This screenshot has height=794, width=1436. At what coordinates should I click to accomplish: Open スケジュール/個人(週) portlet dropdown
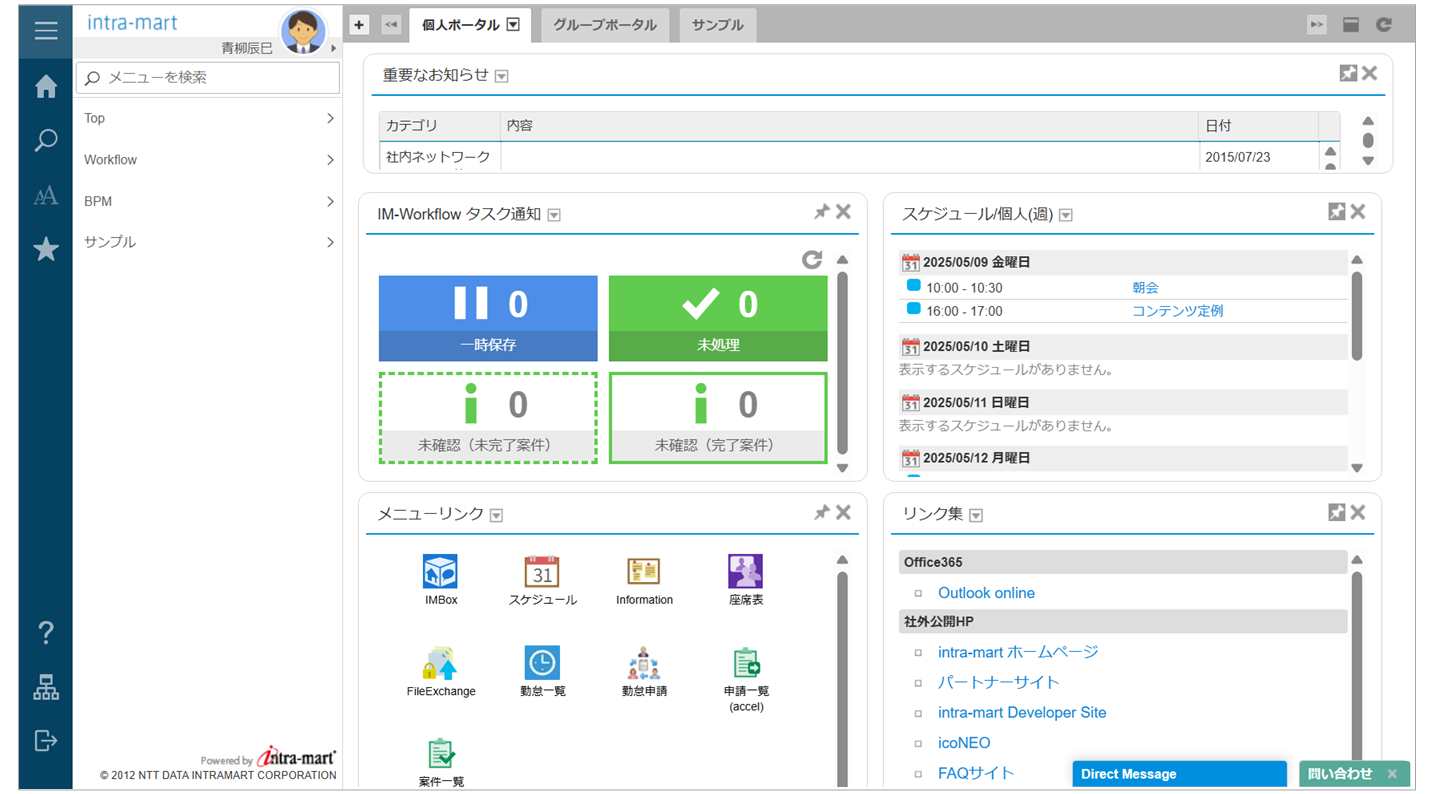(x=1066, y=215)
